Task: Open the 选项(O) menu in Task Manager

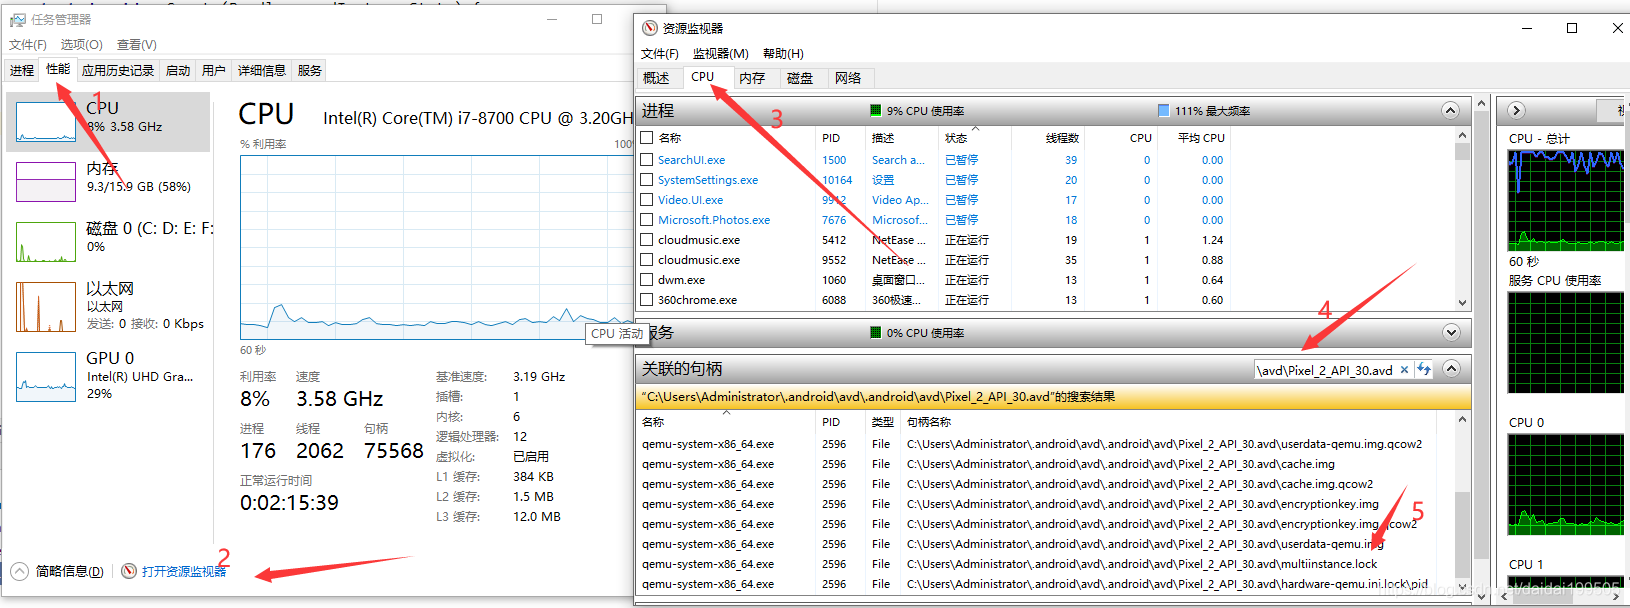Action: coord(81,45)
